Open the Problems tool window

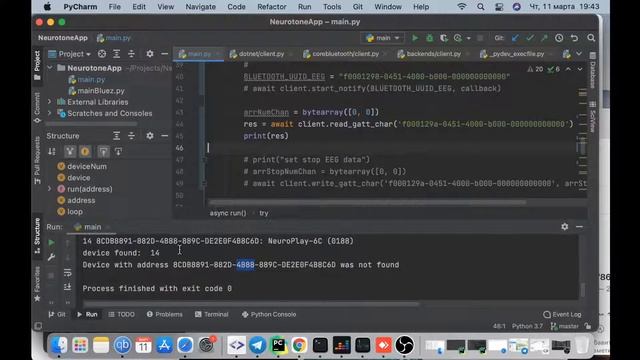point(164,314)
